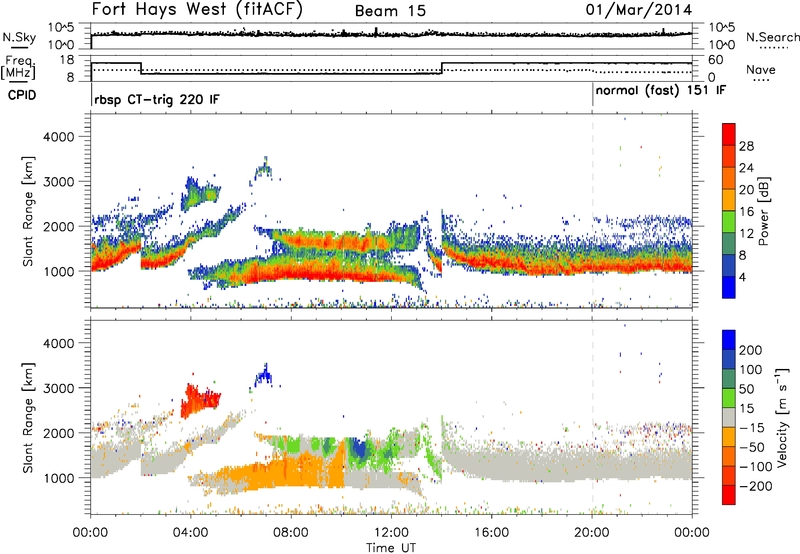
Task: Click the frequency axis '18' tick label
Action: pos(67,60)
